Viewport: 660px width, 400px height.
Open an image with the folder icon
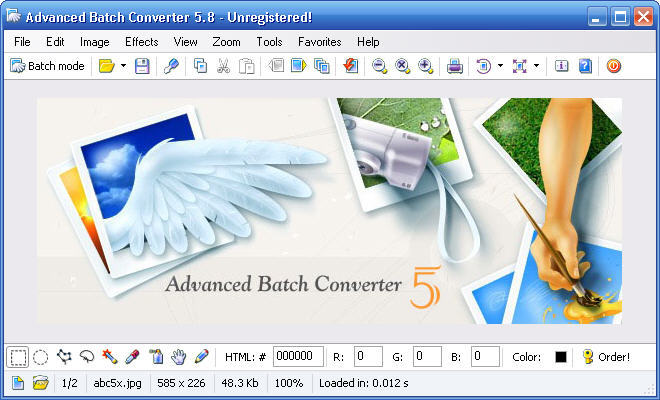coord(106,66)
